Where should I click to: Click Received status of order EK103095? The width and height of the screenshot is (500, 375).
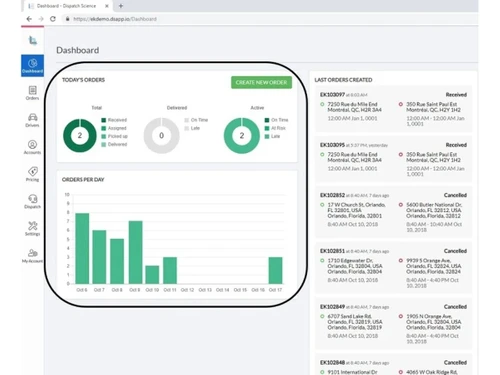pyautogui.click(x=456, y=145)
